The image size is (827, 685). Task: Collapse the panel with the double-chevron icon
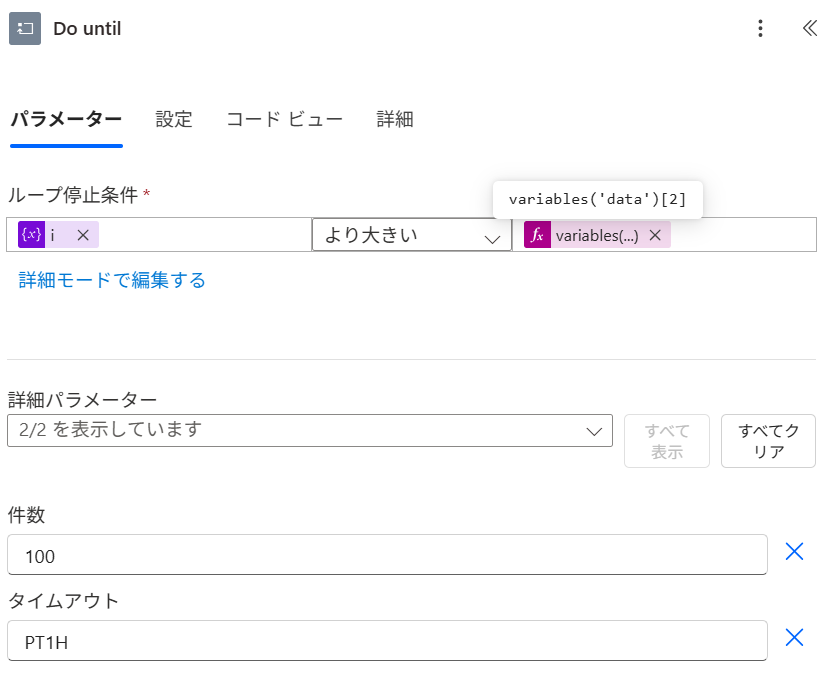click(x=808, y=28)
